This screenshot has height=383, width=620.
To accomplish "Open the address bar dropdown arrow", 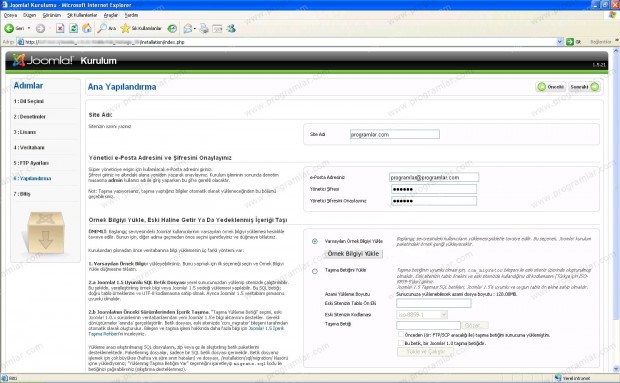I will 560,42.
